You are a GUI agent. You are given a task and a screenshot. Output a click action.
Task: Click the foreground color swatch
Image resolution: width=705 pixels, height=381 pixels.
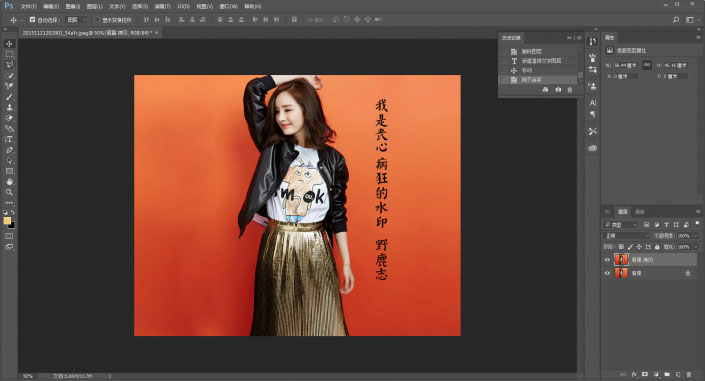[7, 221]
